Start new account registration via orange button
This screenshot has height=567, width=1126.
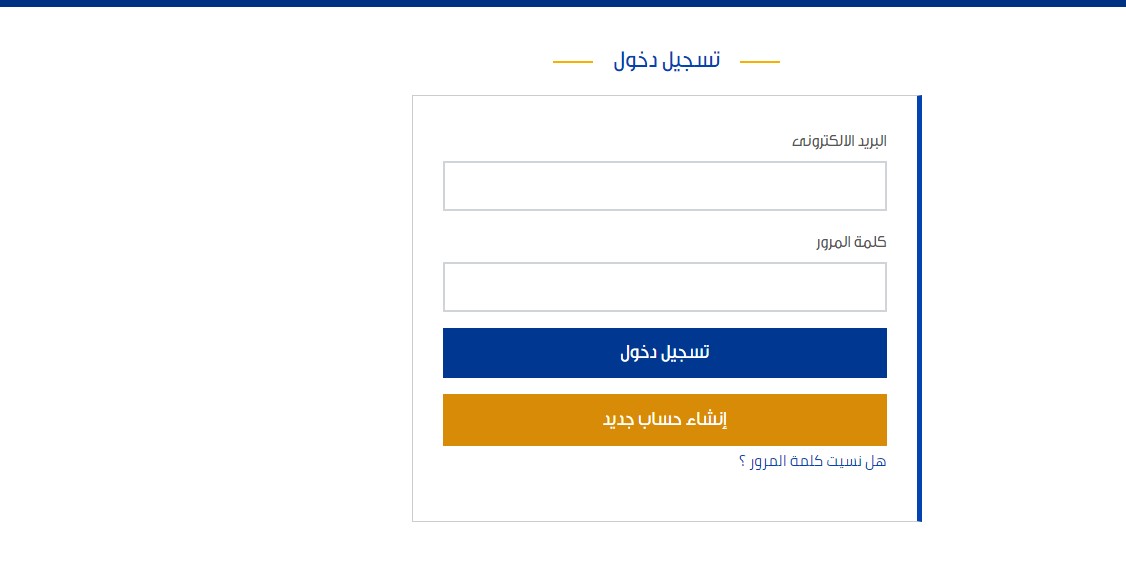(664, 420)
